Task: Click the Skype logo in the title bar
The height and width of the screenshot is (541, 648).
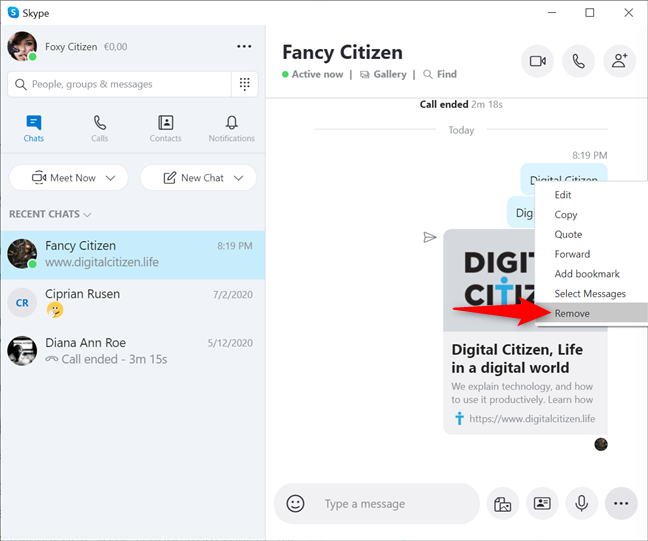Action: [13, 13]
